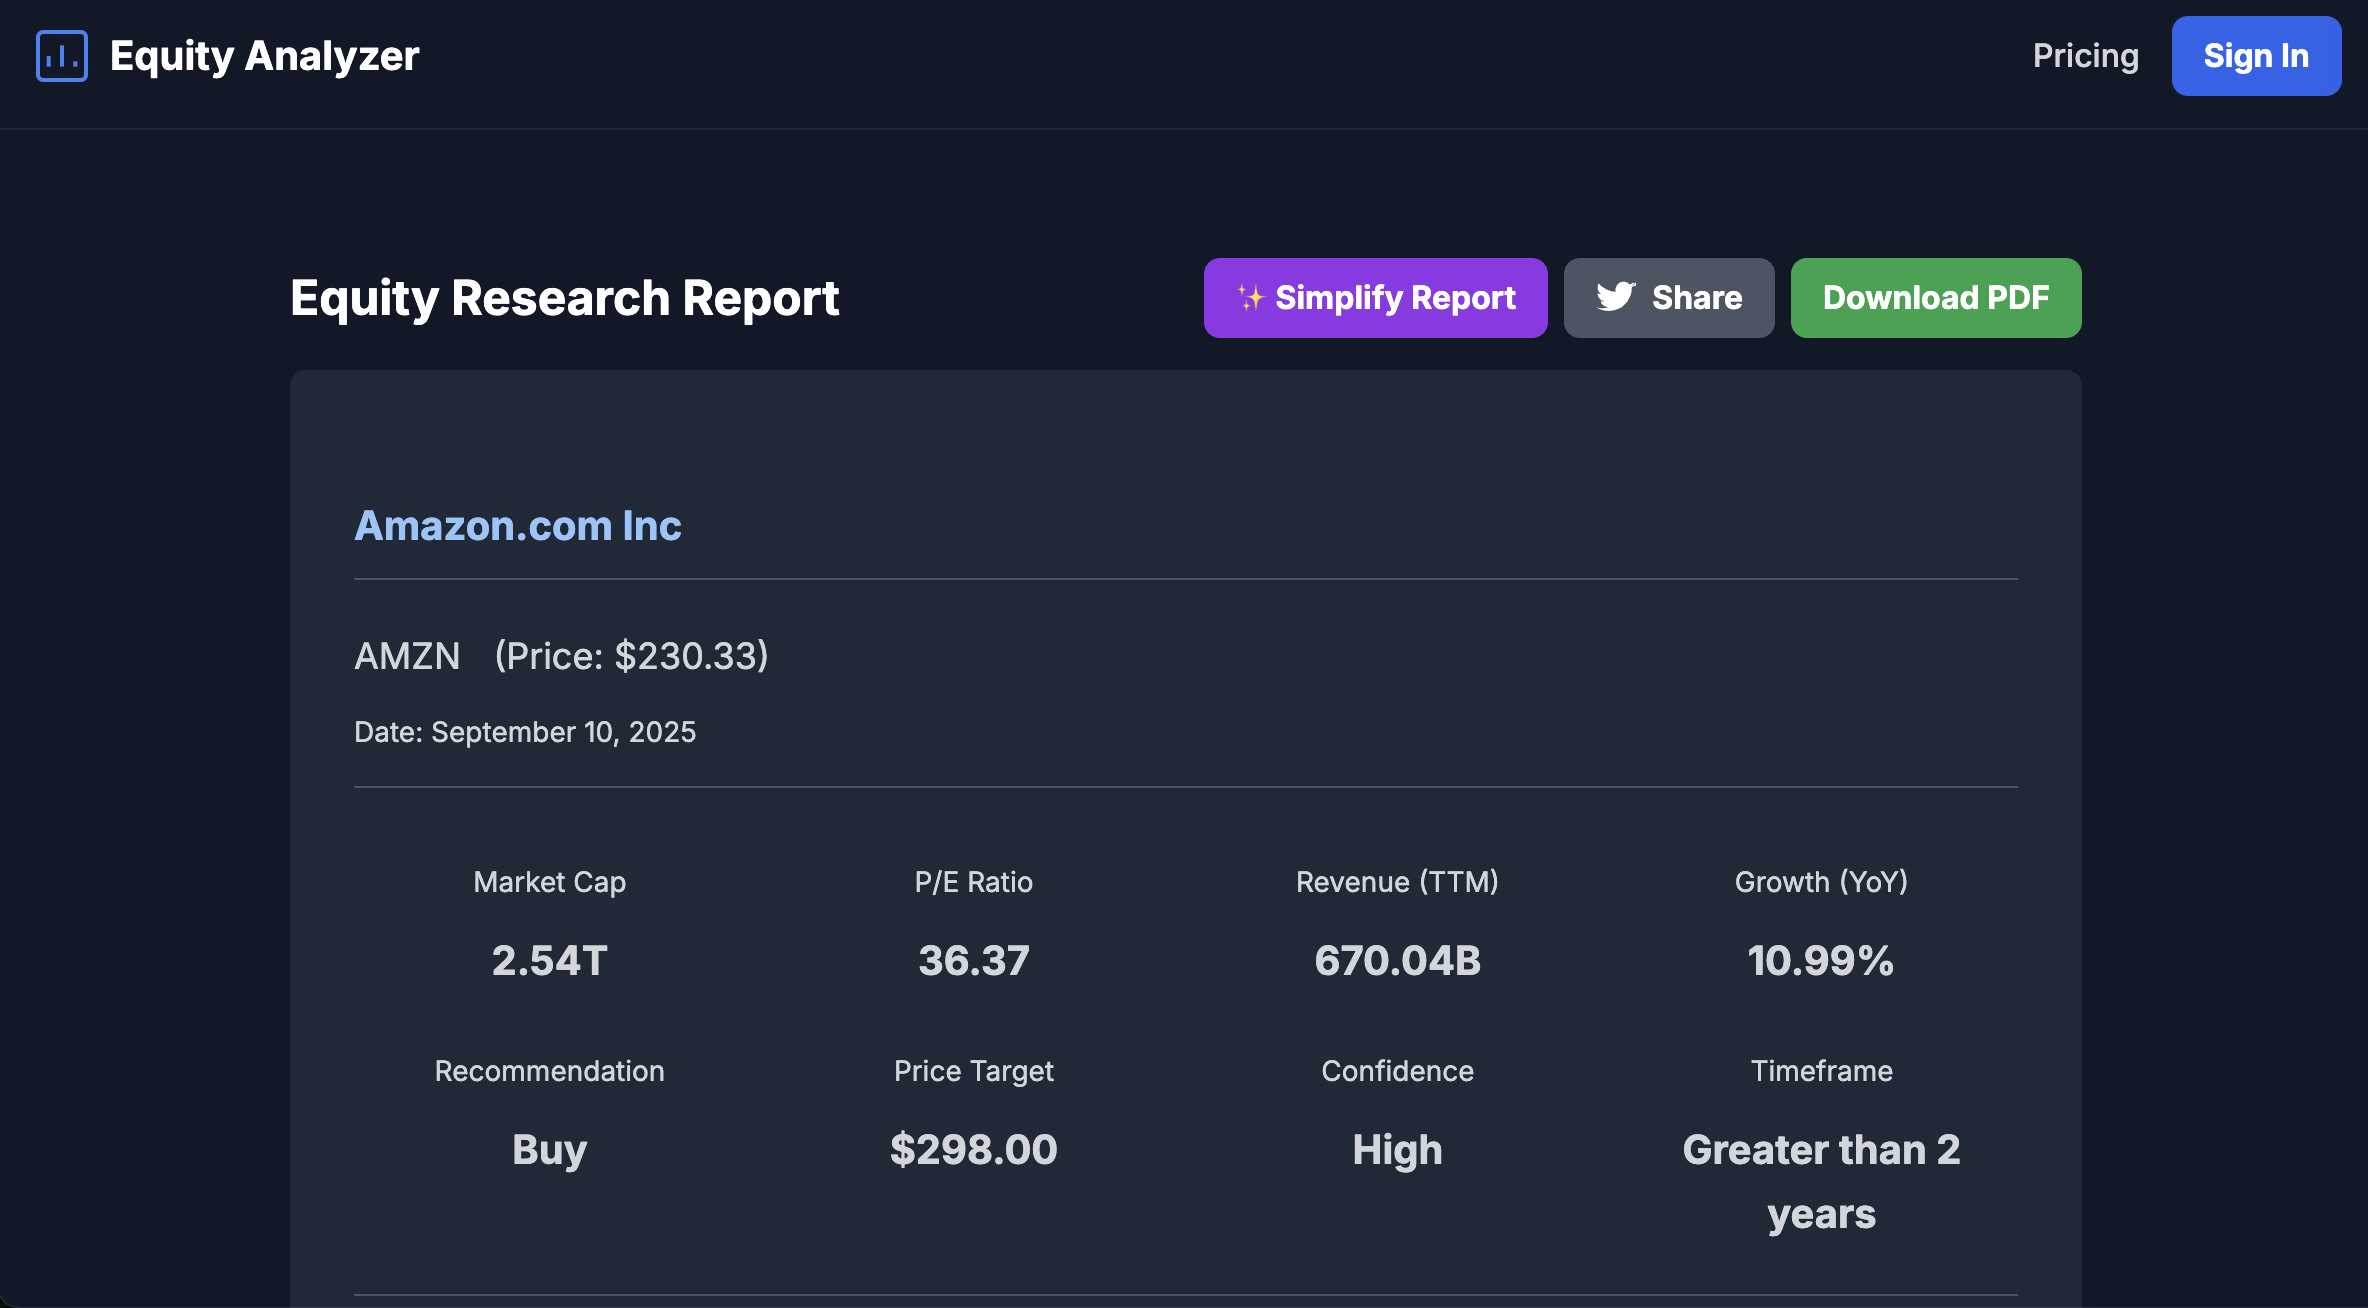
Task: Click the Equity Analyzer title text
Action: point(264,56)
